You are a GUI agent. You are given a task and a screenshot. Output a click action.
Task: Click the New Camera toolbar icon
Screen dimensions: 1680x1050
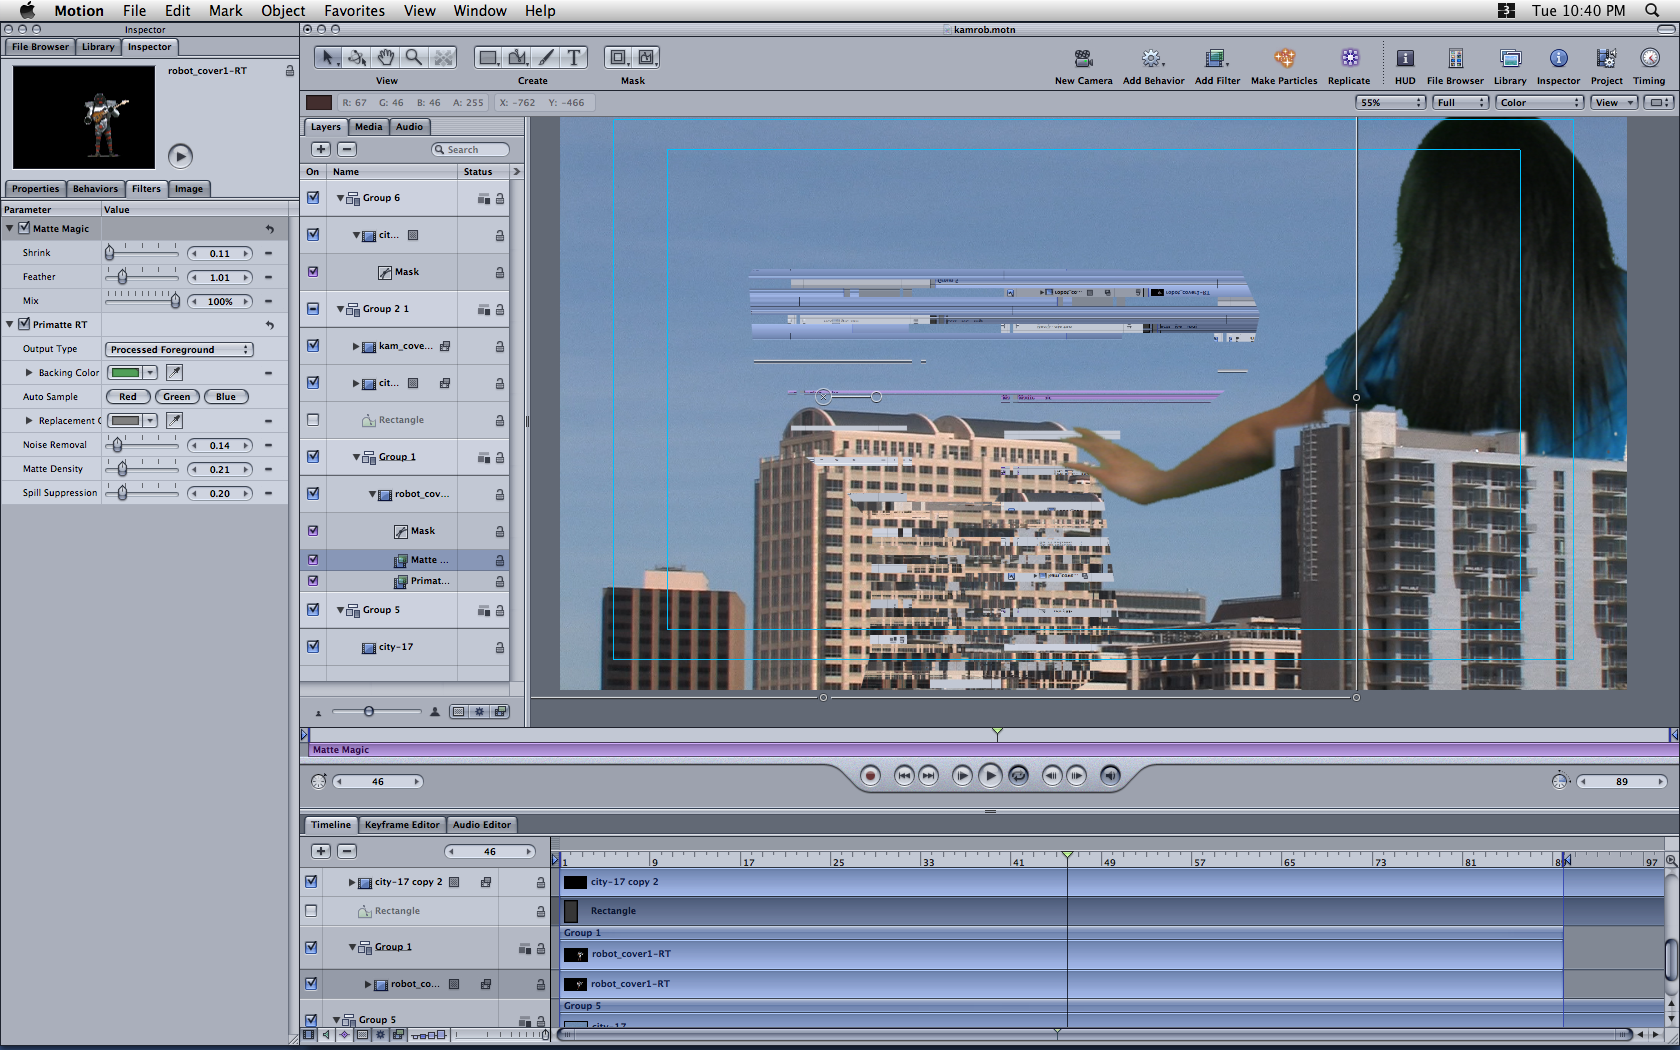(1083, 59)
